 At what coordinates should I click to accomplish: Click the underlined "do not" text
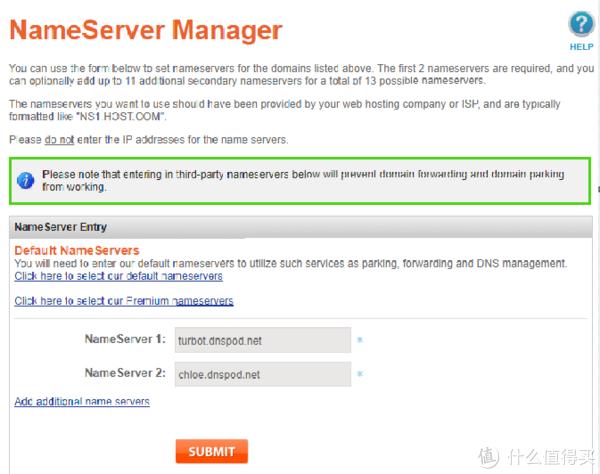pyautogui.click(x=59, y=140)
